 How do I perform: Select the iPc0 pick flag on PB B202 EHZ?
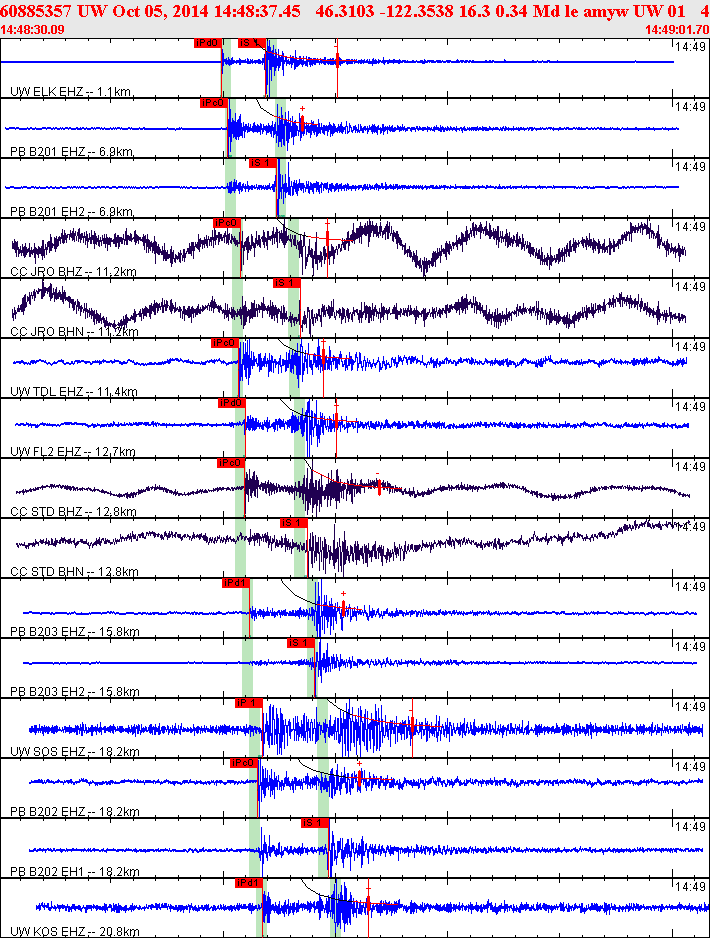[244, 763]
